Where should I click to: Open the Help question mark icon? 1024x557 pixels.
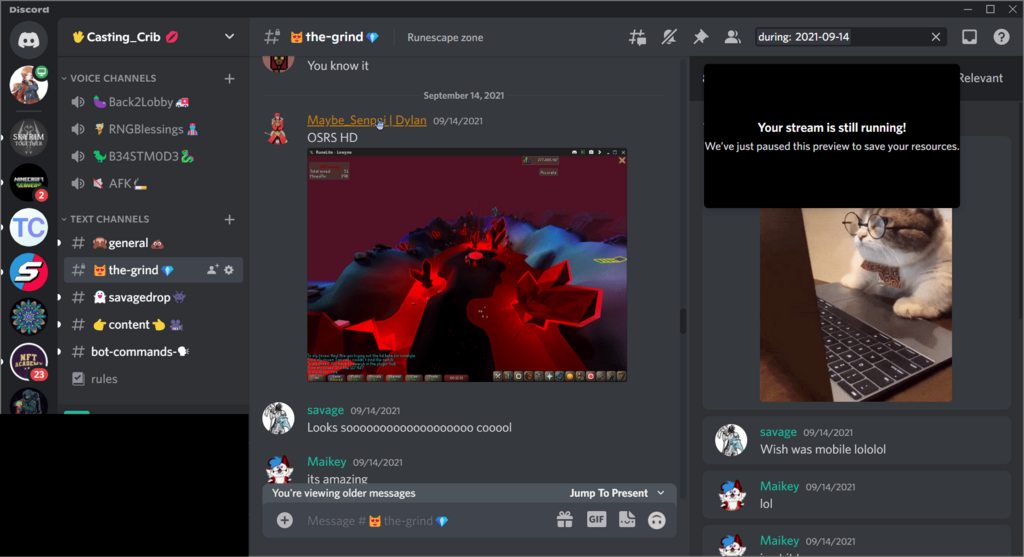pyautogui.click(x=1001, y=37)
